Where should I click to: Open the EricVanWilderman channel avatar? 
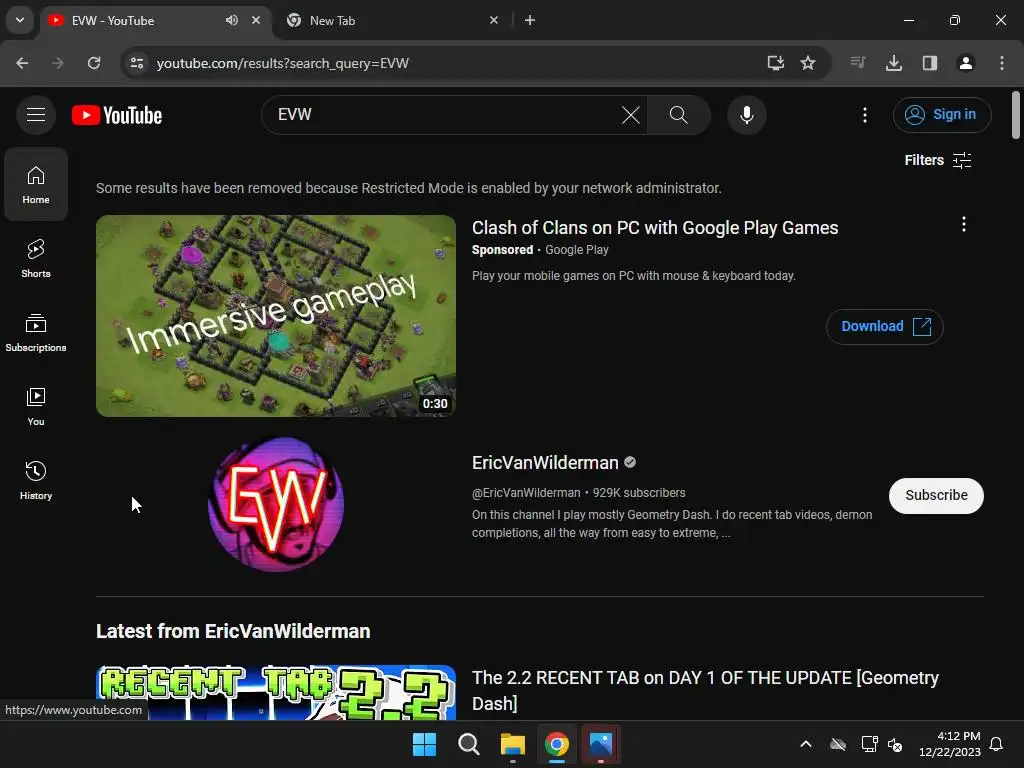(x=276, y=504)
